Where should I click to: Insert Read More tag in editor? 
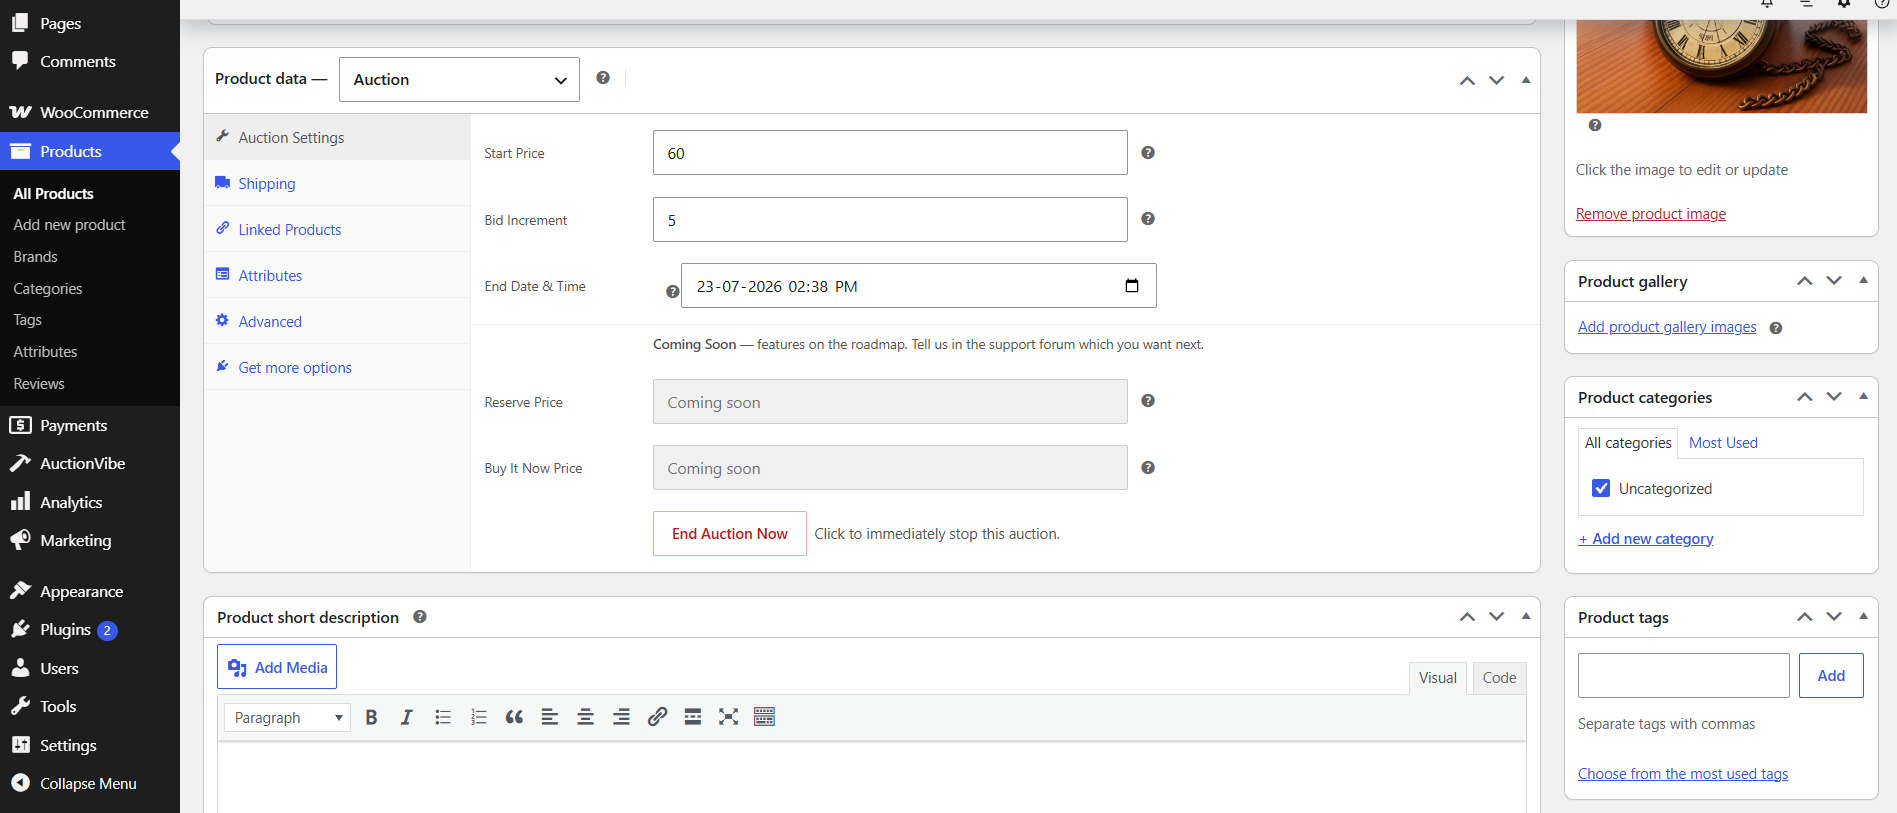coord(693,717)
